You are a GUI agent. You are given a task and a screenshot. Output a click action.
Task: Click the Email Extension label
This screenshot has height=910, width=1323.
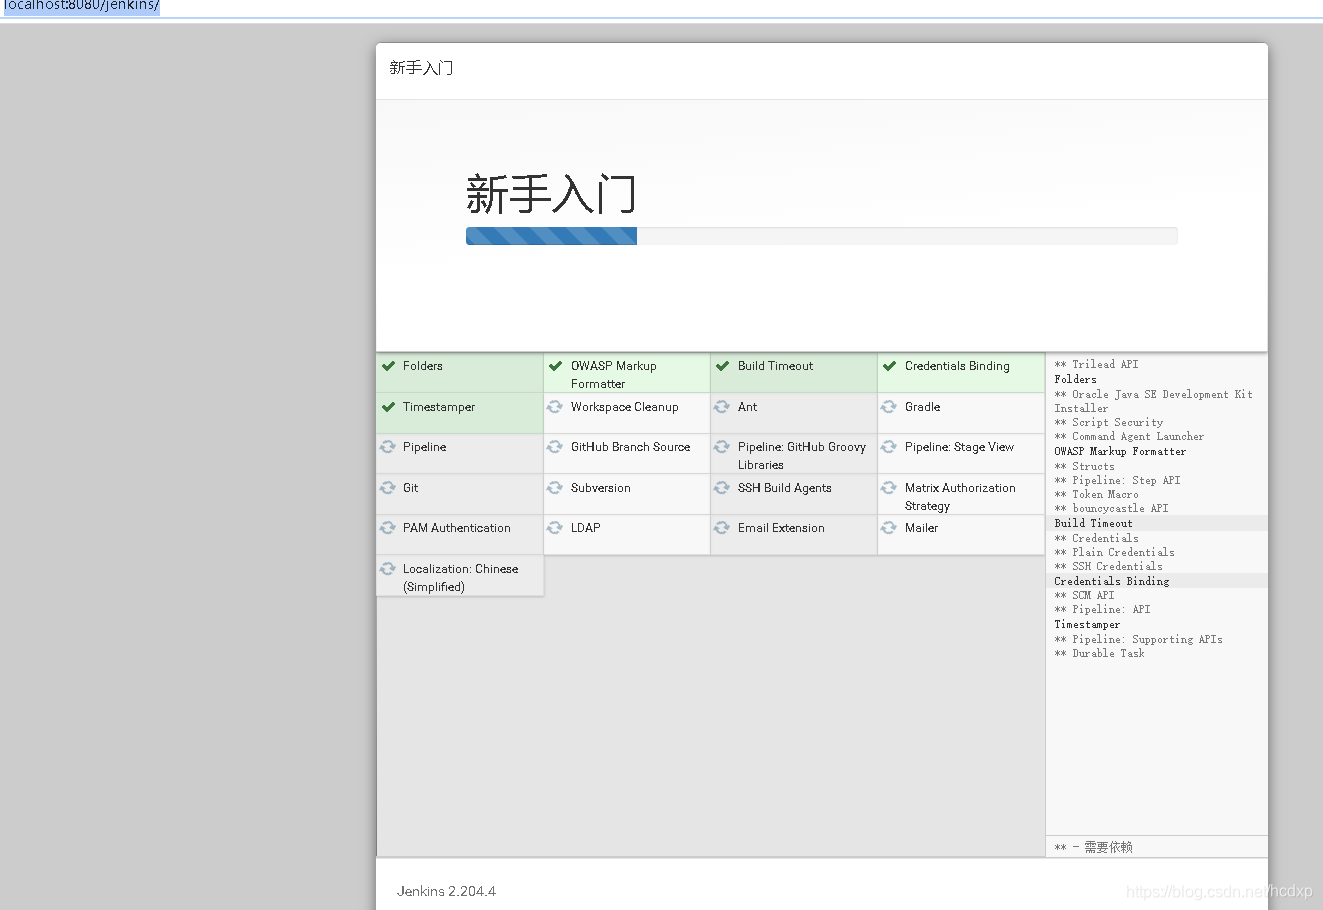(782, 528)
